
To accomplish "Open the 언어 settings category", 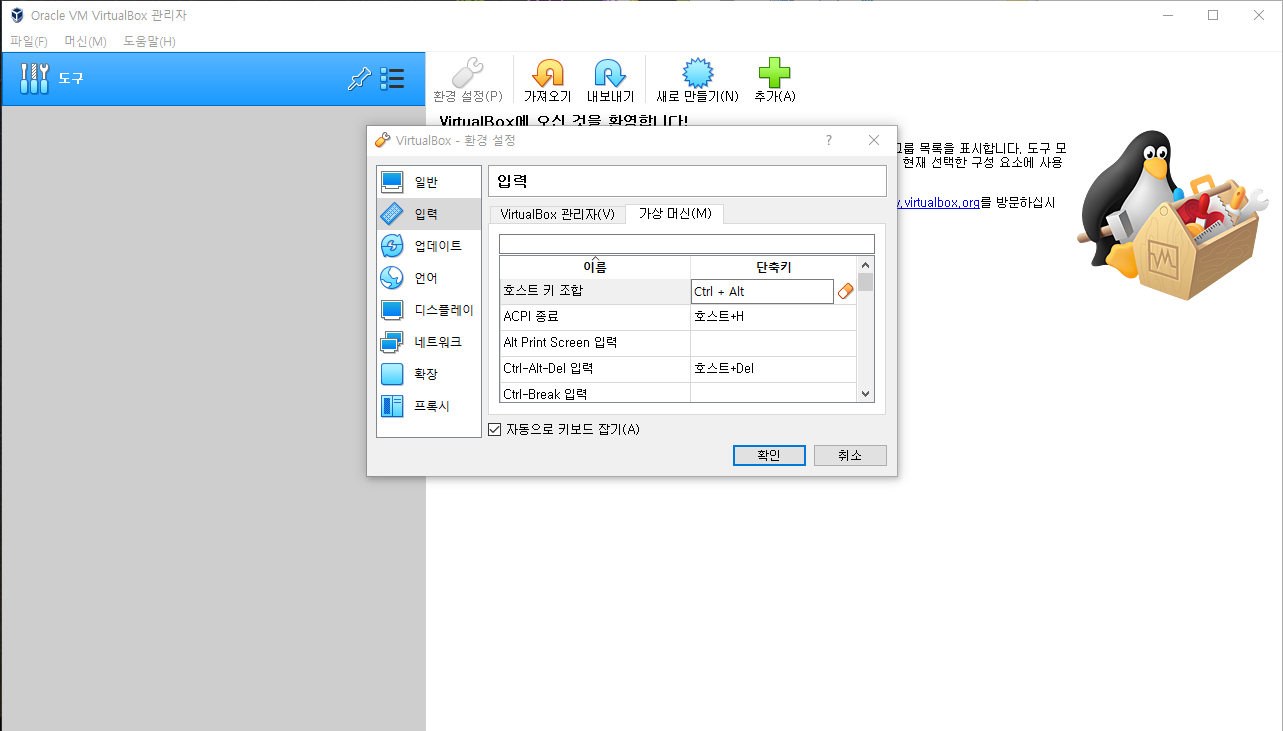I will [x=428, y=278].
